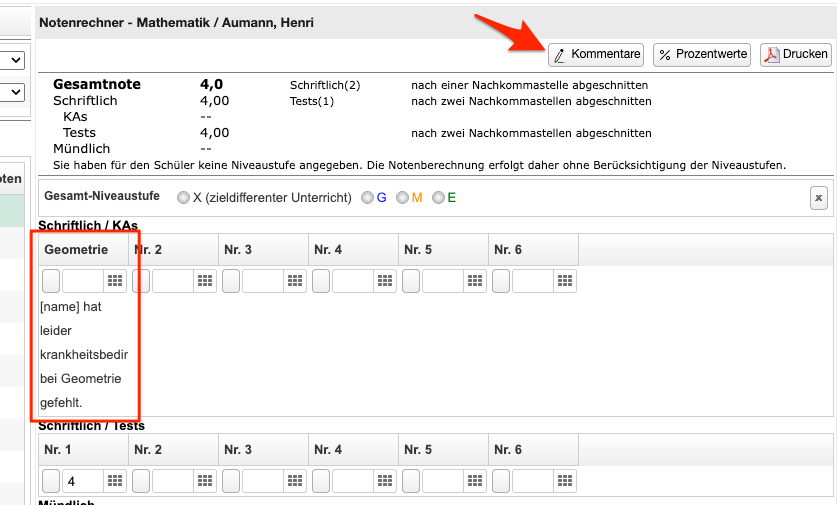Open the grid picker for KAs Nr. 4

coord(385,281)
